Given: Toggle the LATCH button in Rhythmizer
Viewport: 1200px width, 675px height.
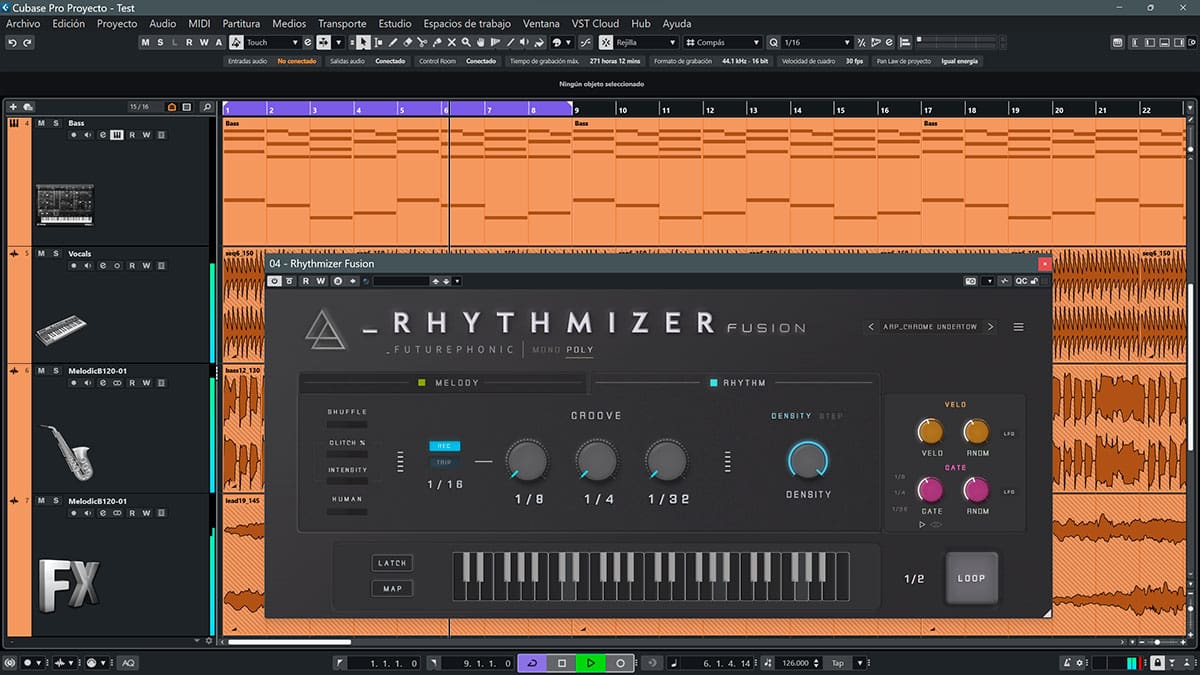Looking at the screenshot, I should [392, 563].
